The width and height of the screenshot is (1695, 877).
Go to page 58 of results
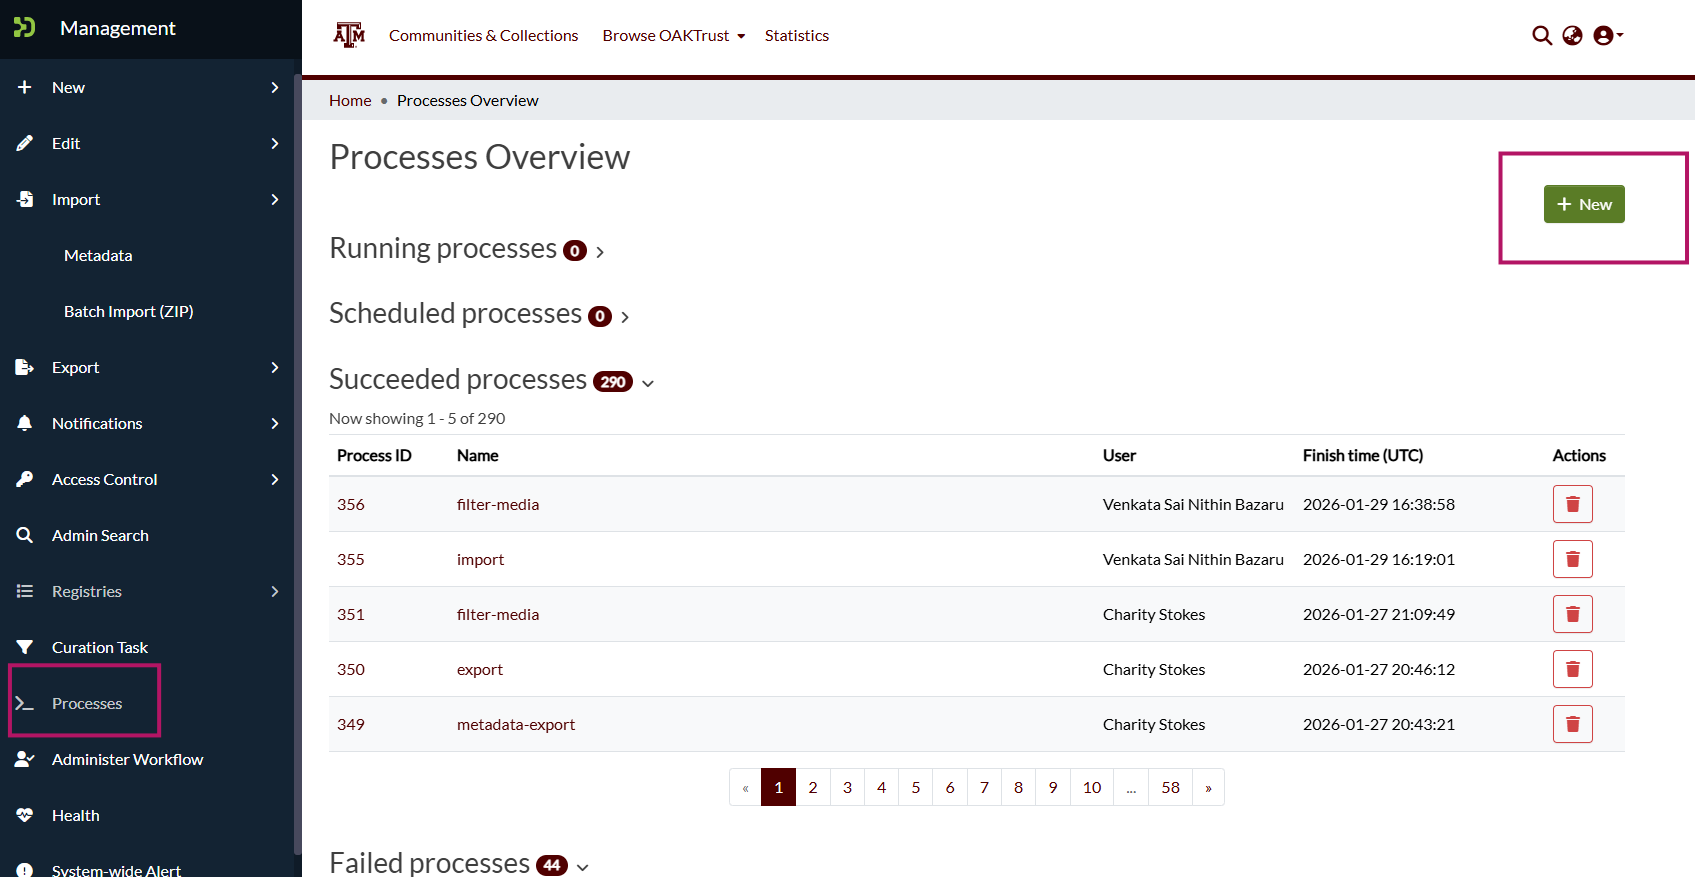pyautogui.click(x=1170, y=788)
